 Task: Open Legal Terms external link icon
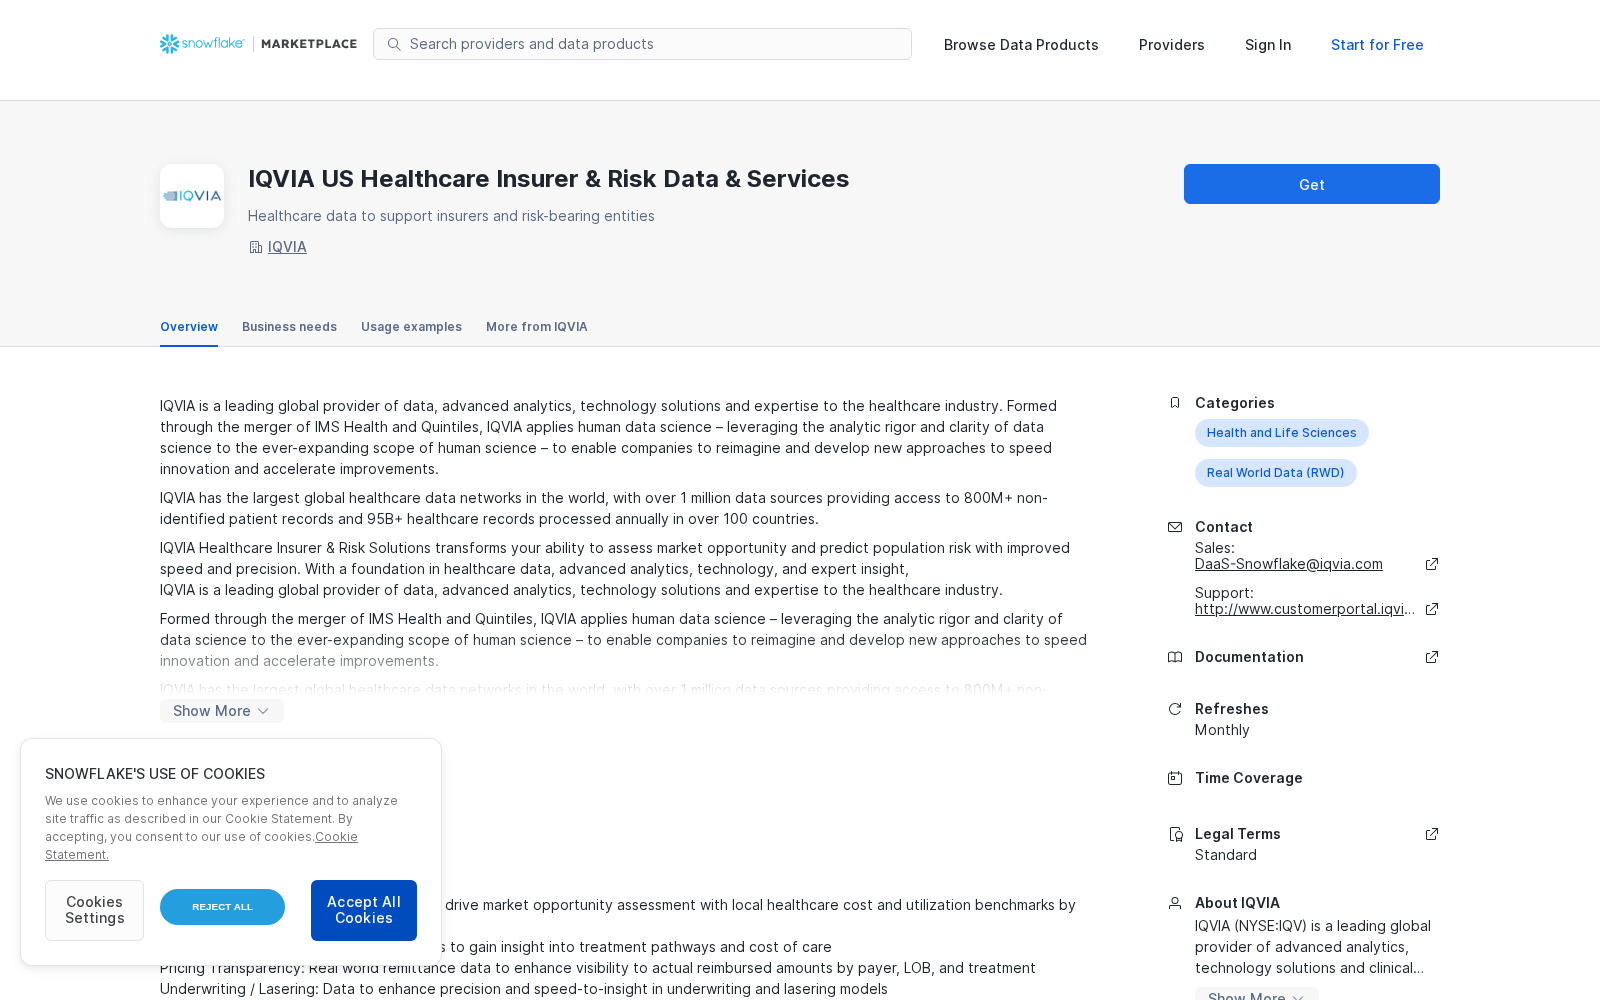[1432, 834]
